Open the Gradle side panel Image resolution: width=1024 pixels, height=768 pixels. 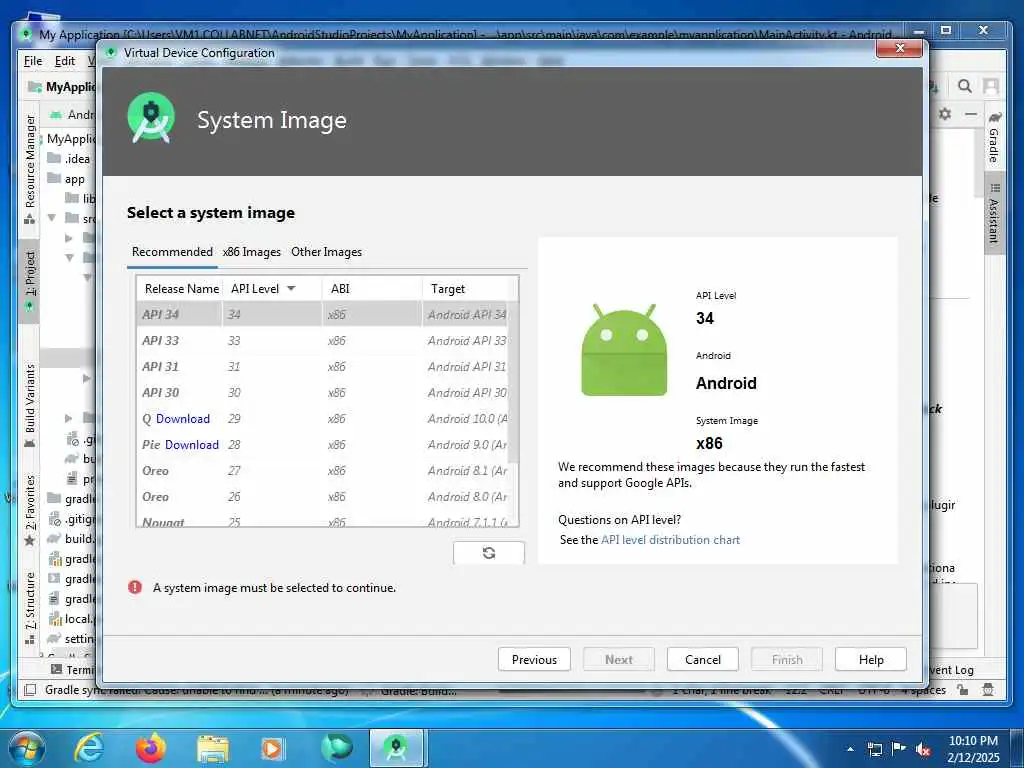coord(994,136)
